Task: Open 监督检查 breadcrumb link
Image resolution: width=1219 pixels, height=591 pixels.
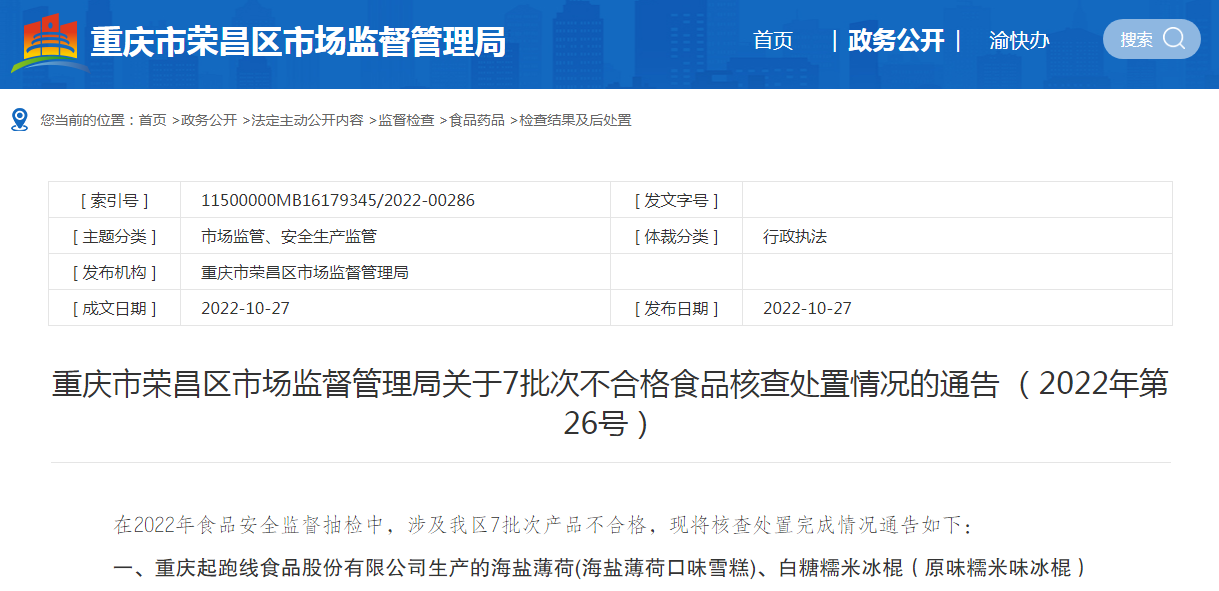Action: (x=406, y=120)
